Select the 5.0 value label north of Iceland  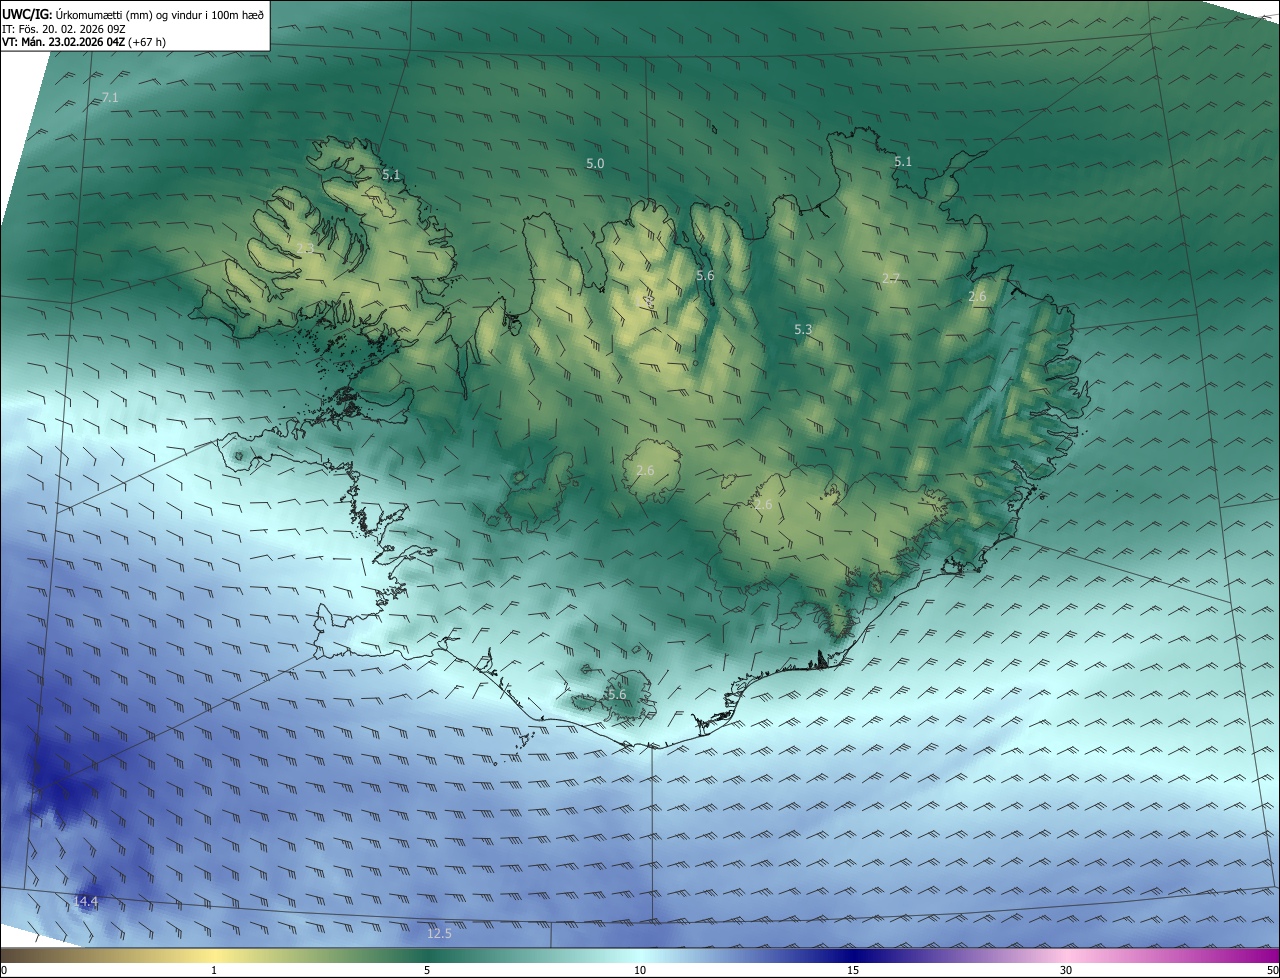click(595, 163)
